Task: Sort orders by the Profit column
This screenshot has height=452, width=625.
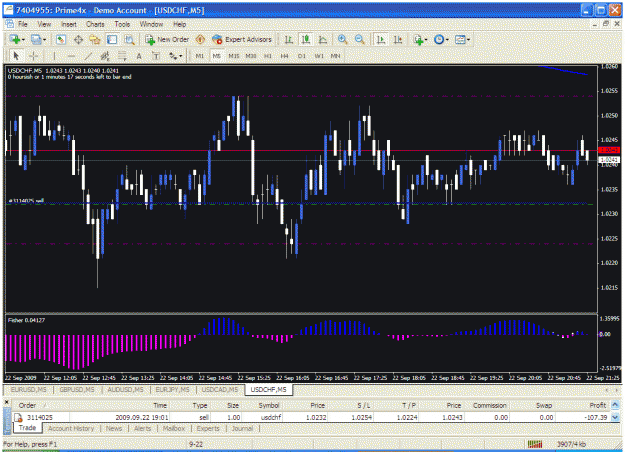Action: pyautogui.click(x=597, y=405)
